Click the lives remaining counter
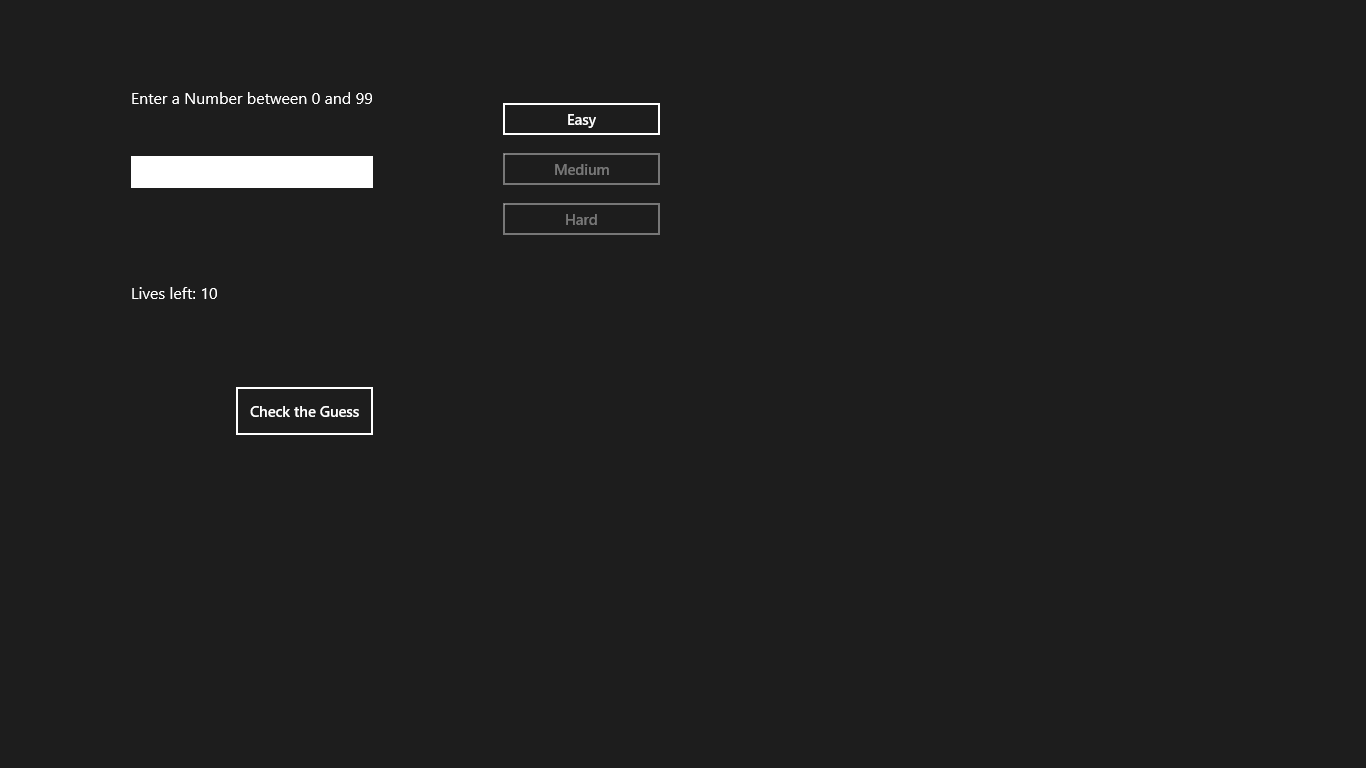This screenshot has height=768, width=1366. pos(174,293)
